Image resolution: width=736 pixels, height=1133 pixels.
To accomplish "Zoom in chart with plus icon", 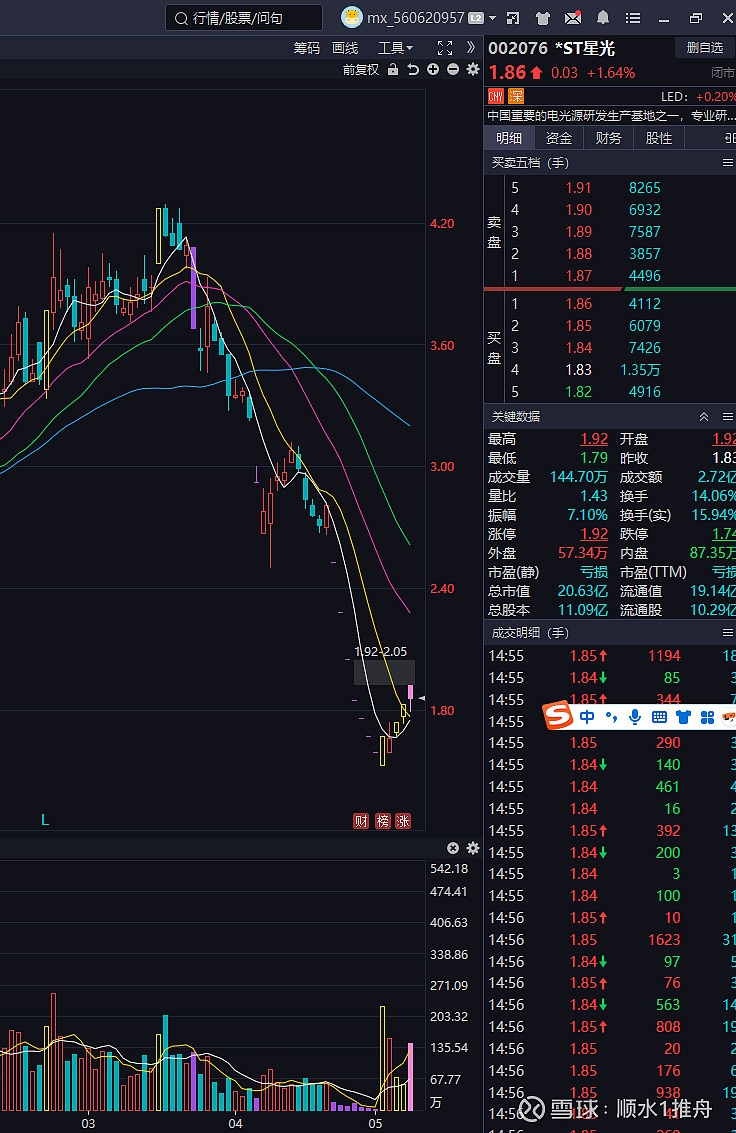I will coord(433,70).
